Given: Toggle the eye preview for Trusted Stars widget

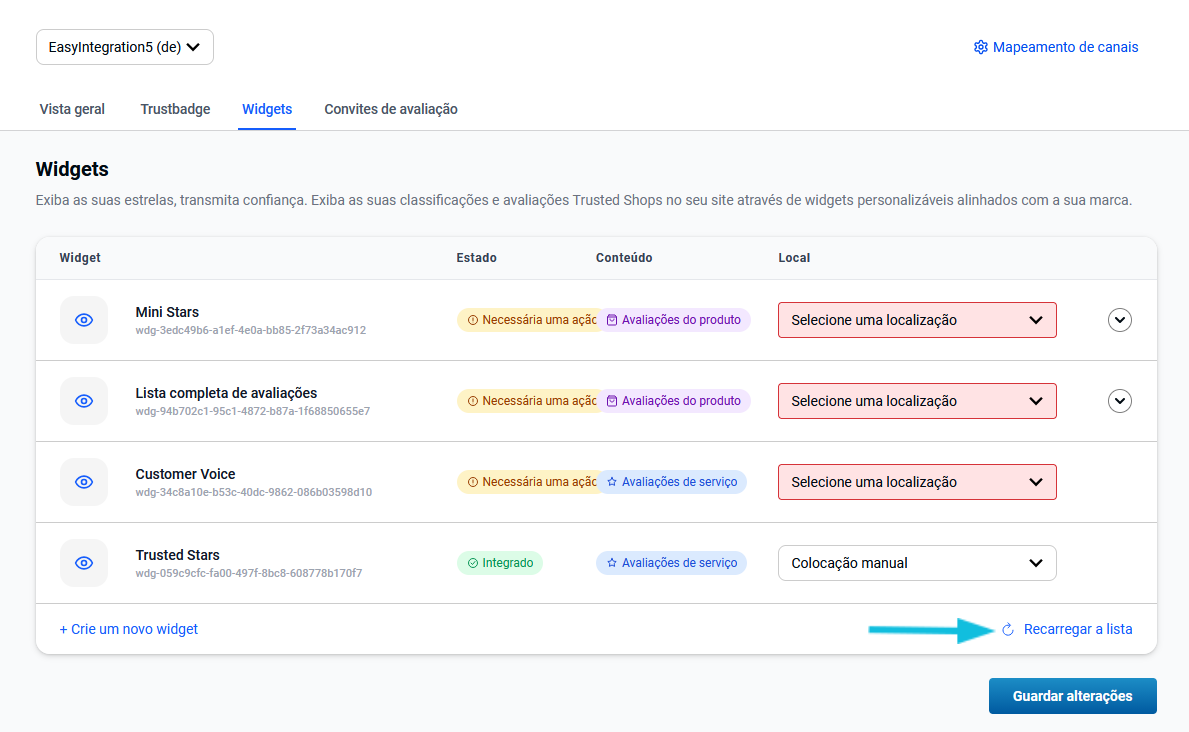Looking at the screenshot, I should 84,563.
